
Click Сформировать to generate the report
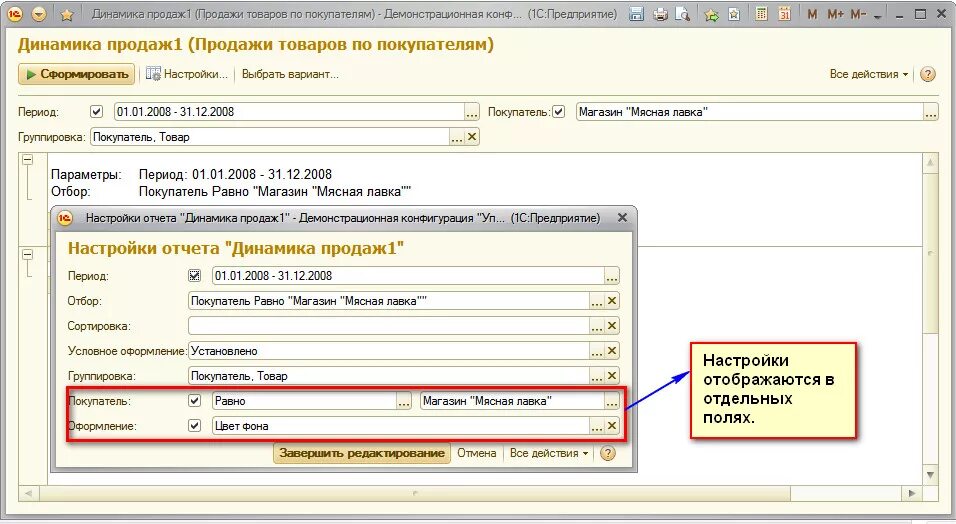pyautogui.click(x=76, y=74)
